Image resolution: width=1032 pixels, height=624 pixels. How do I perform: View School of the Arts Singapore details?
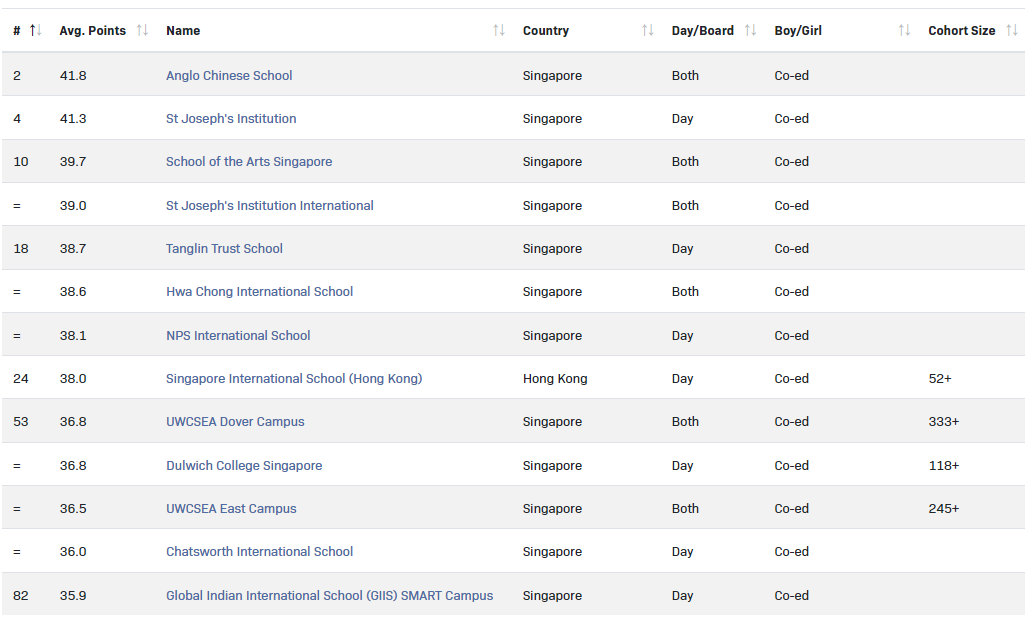(x=249, y=161)
